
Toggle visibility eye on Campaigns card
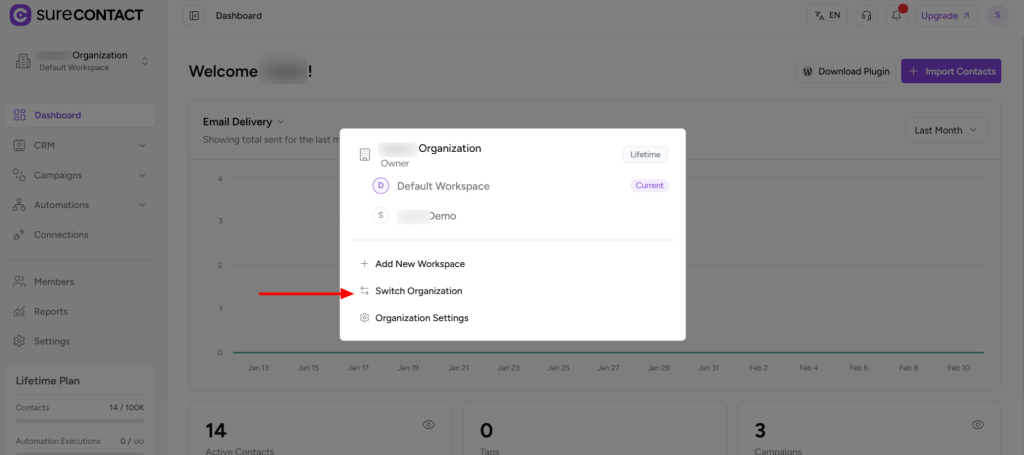pyautogui.click(x=978, y=424)
